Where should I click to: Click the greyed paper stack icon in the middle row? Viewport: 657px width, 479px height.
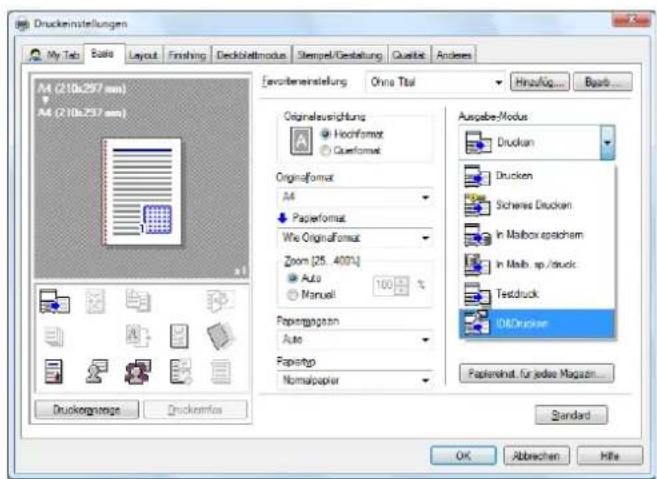(x=54, y=336)
